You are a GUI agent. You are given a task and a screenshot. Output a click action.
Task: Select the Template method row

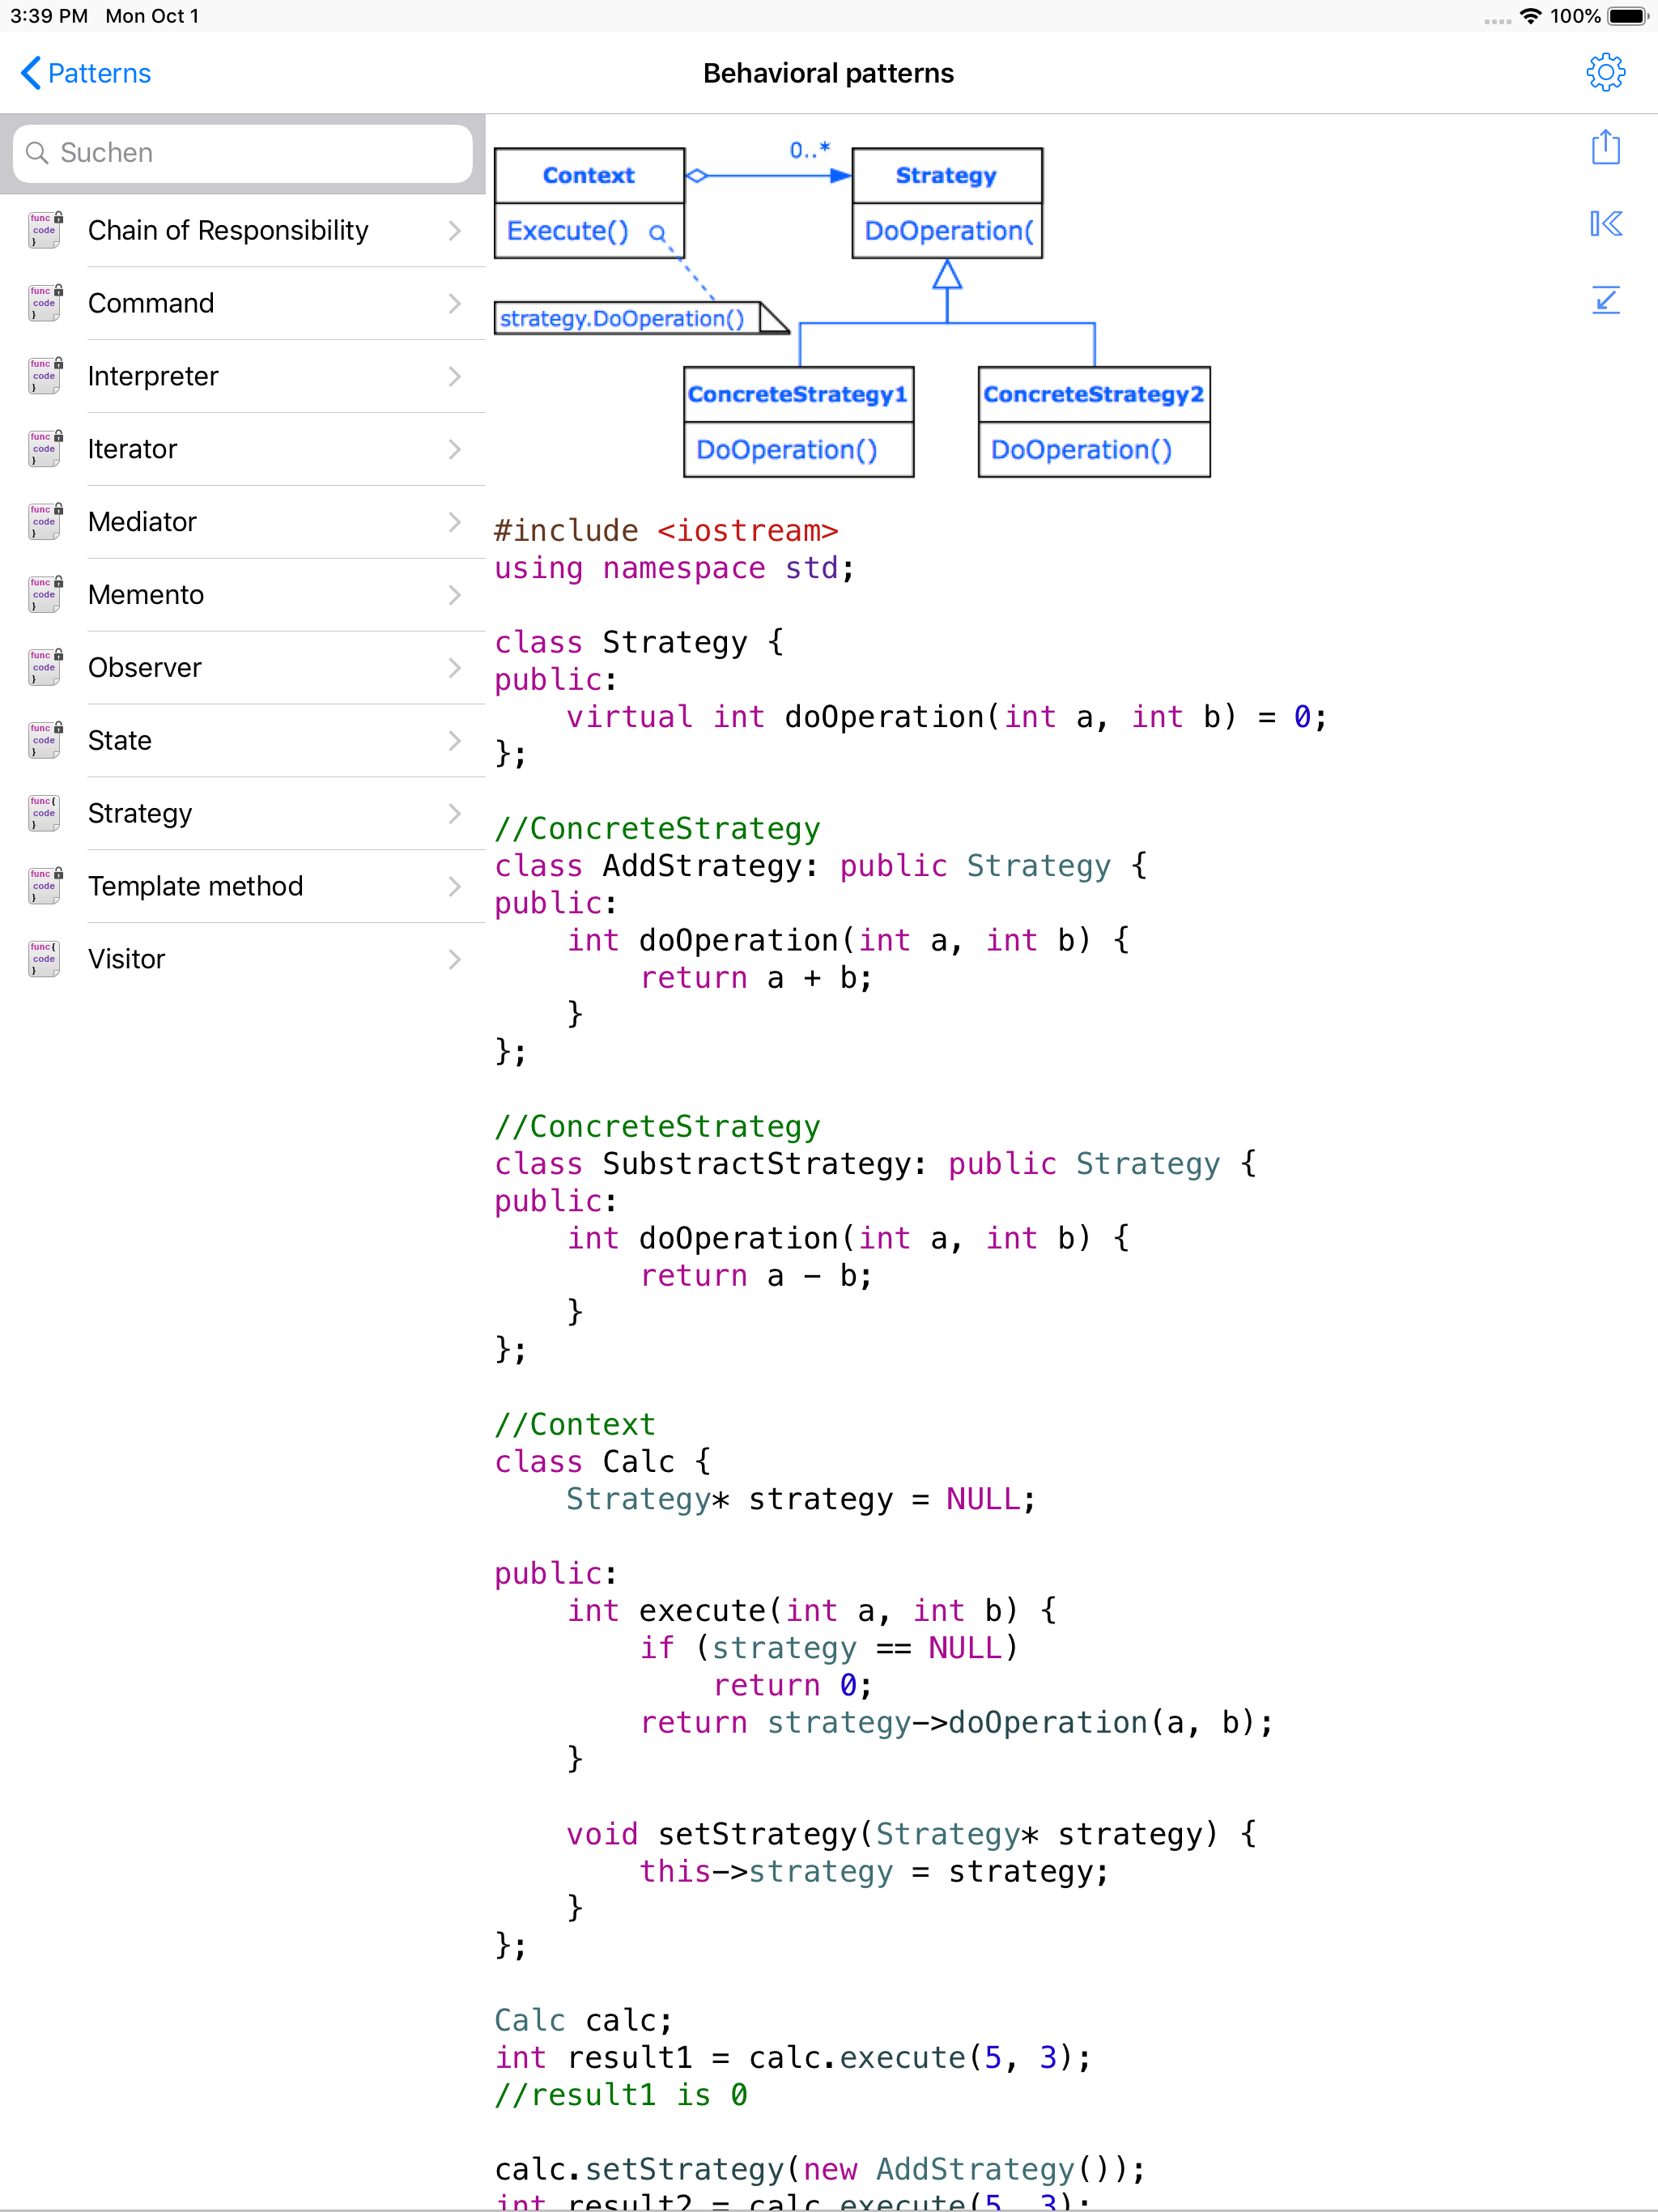pyautogui.click(x=243, y=887)
